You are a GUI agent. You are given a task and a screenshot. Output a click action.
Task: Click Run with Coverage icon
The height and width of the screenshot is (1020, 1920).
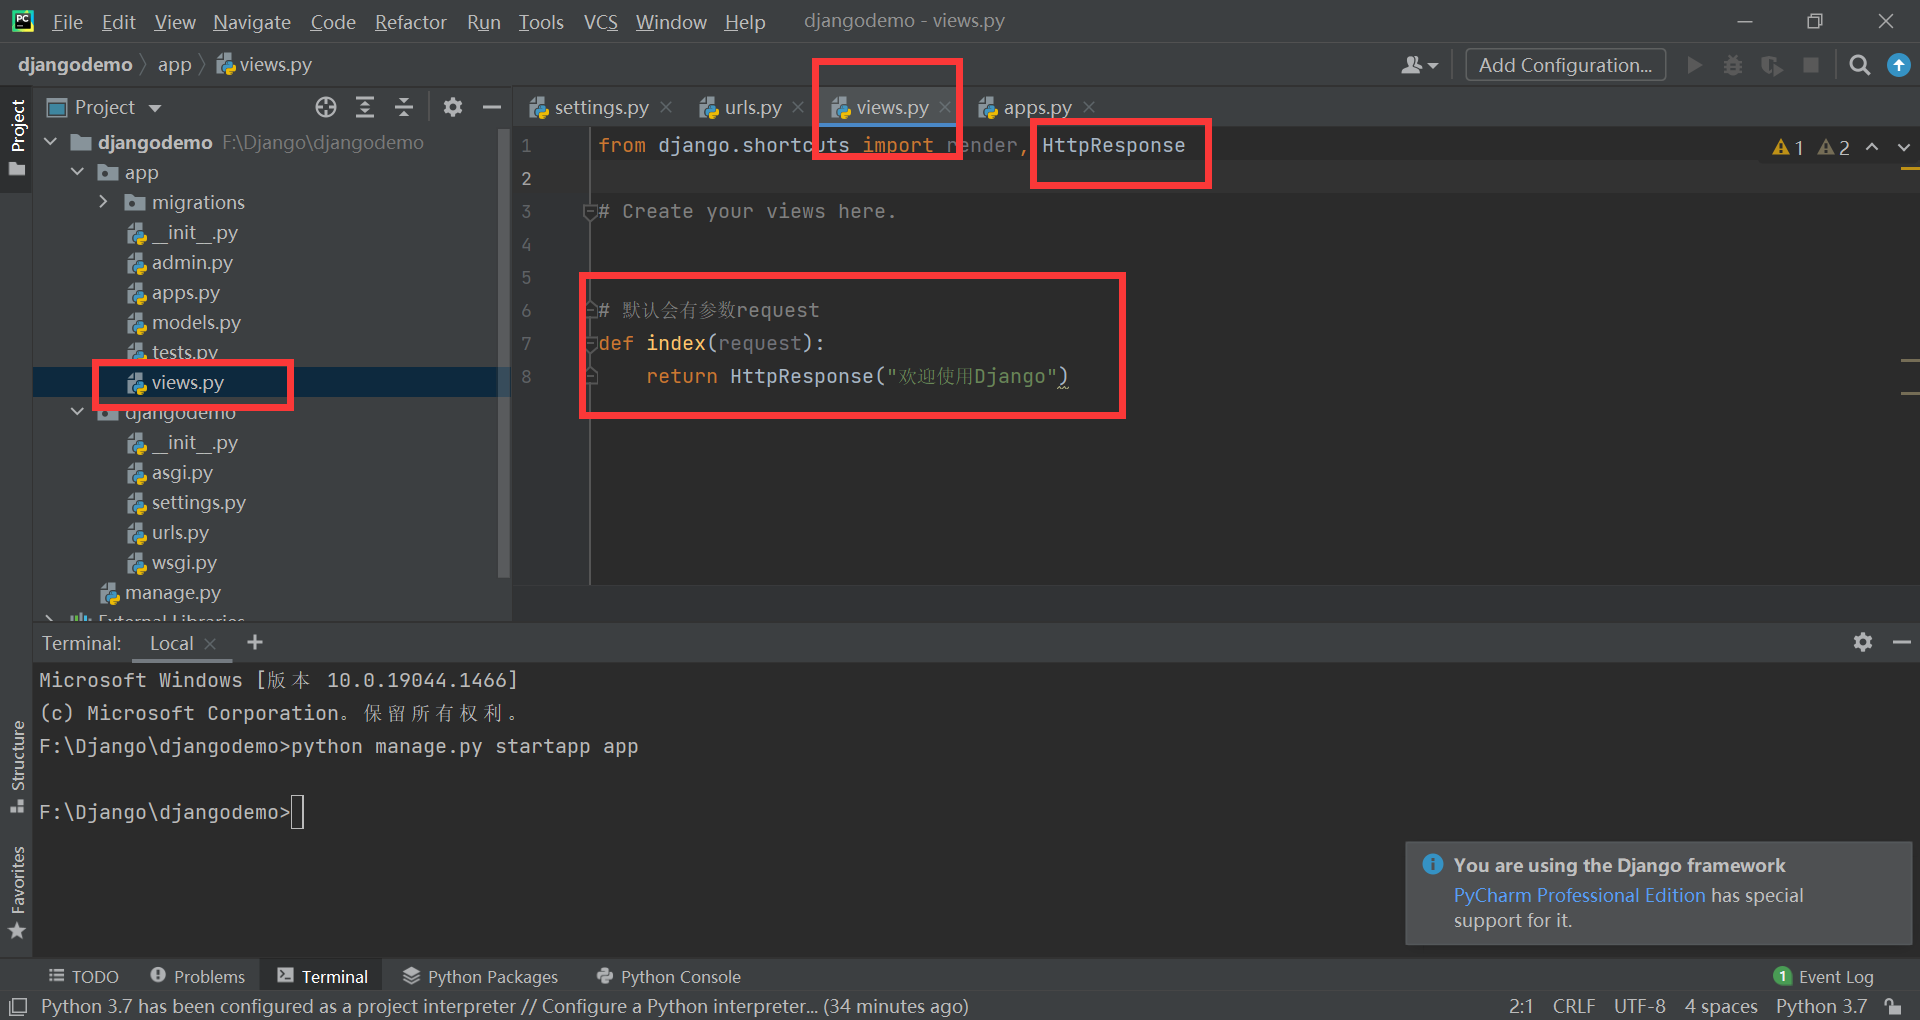1772,65
